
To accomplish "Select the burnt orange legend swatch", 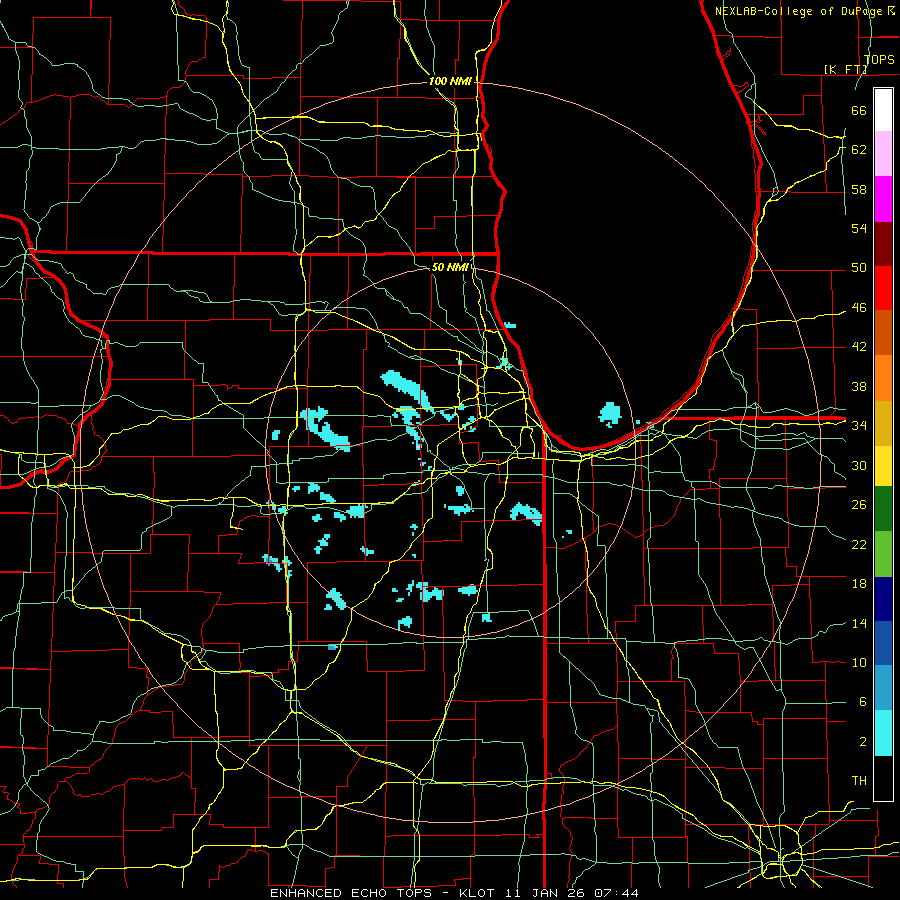I will [883, 332].
